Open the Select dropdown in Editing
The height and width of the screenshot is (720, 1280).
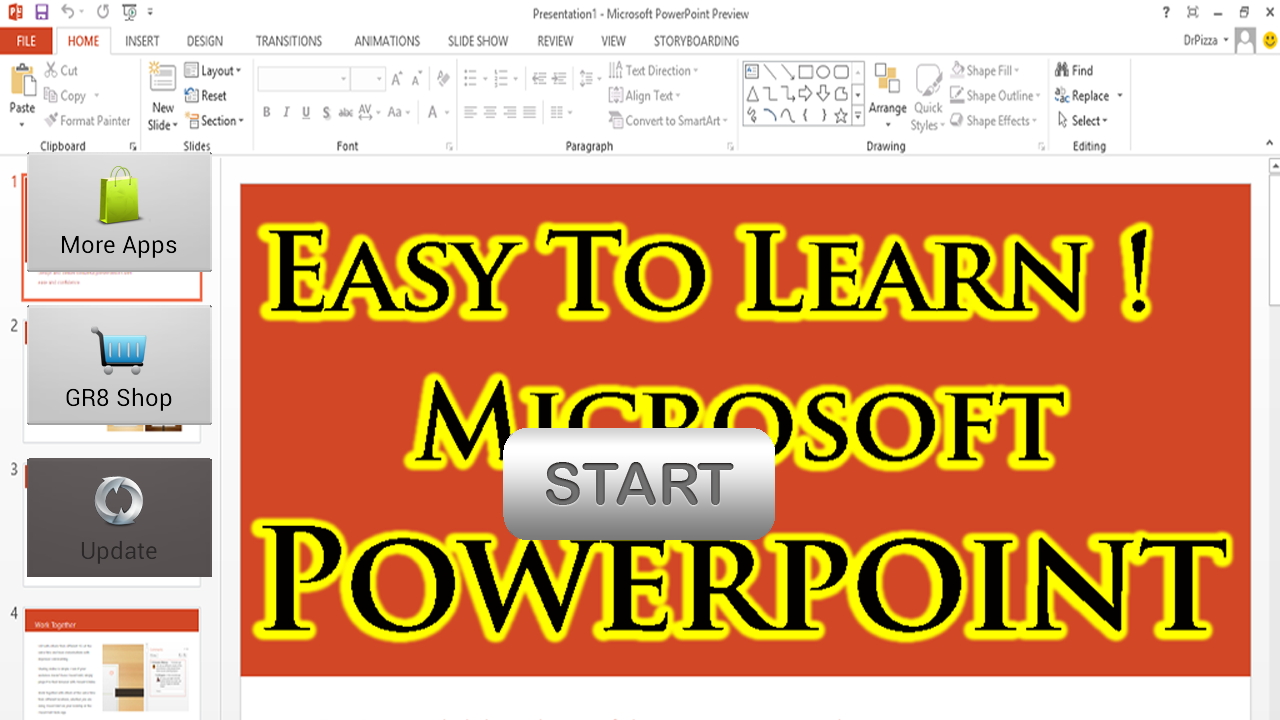[x=1082, y=121]
